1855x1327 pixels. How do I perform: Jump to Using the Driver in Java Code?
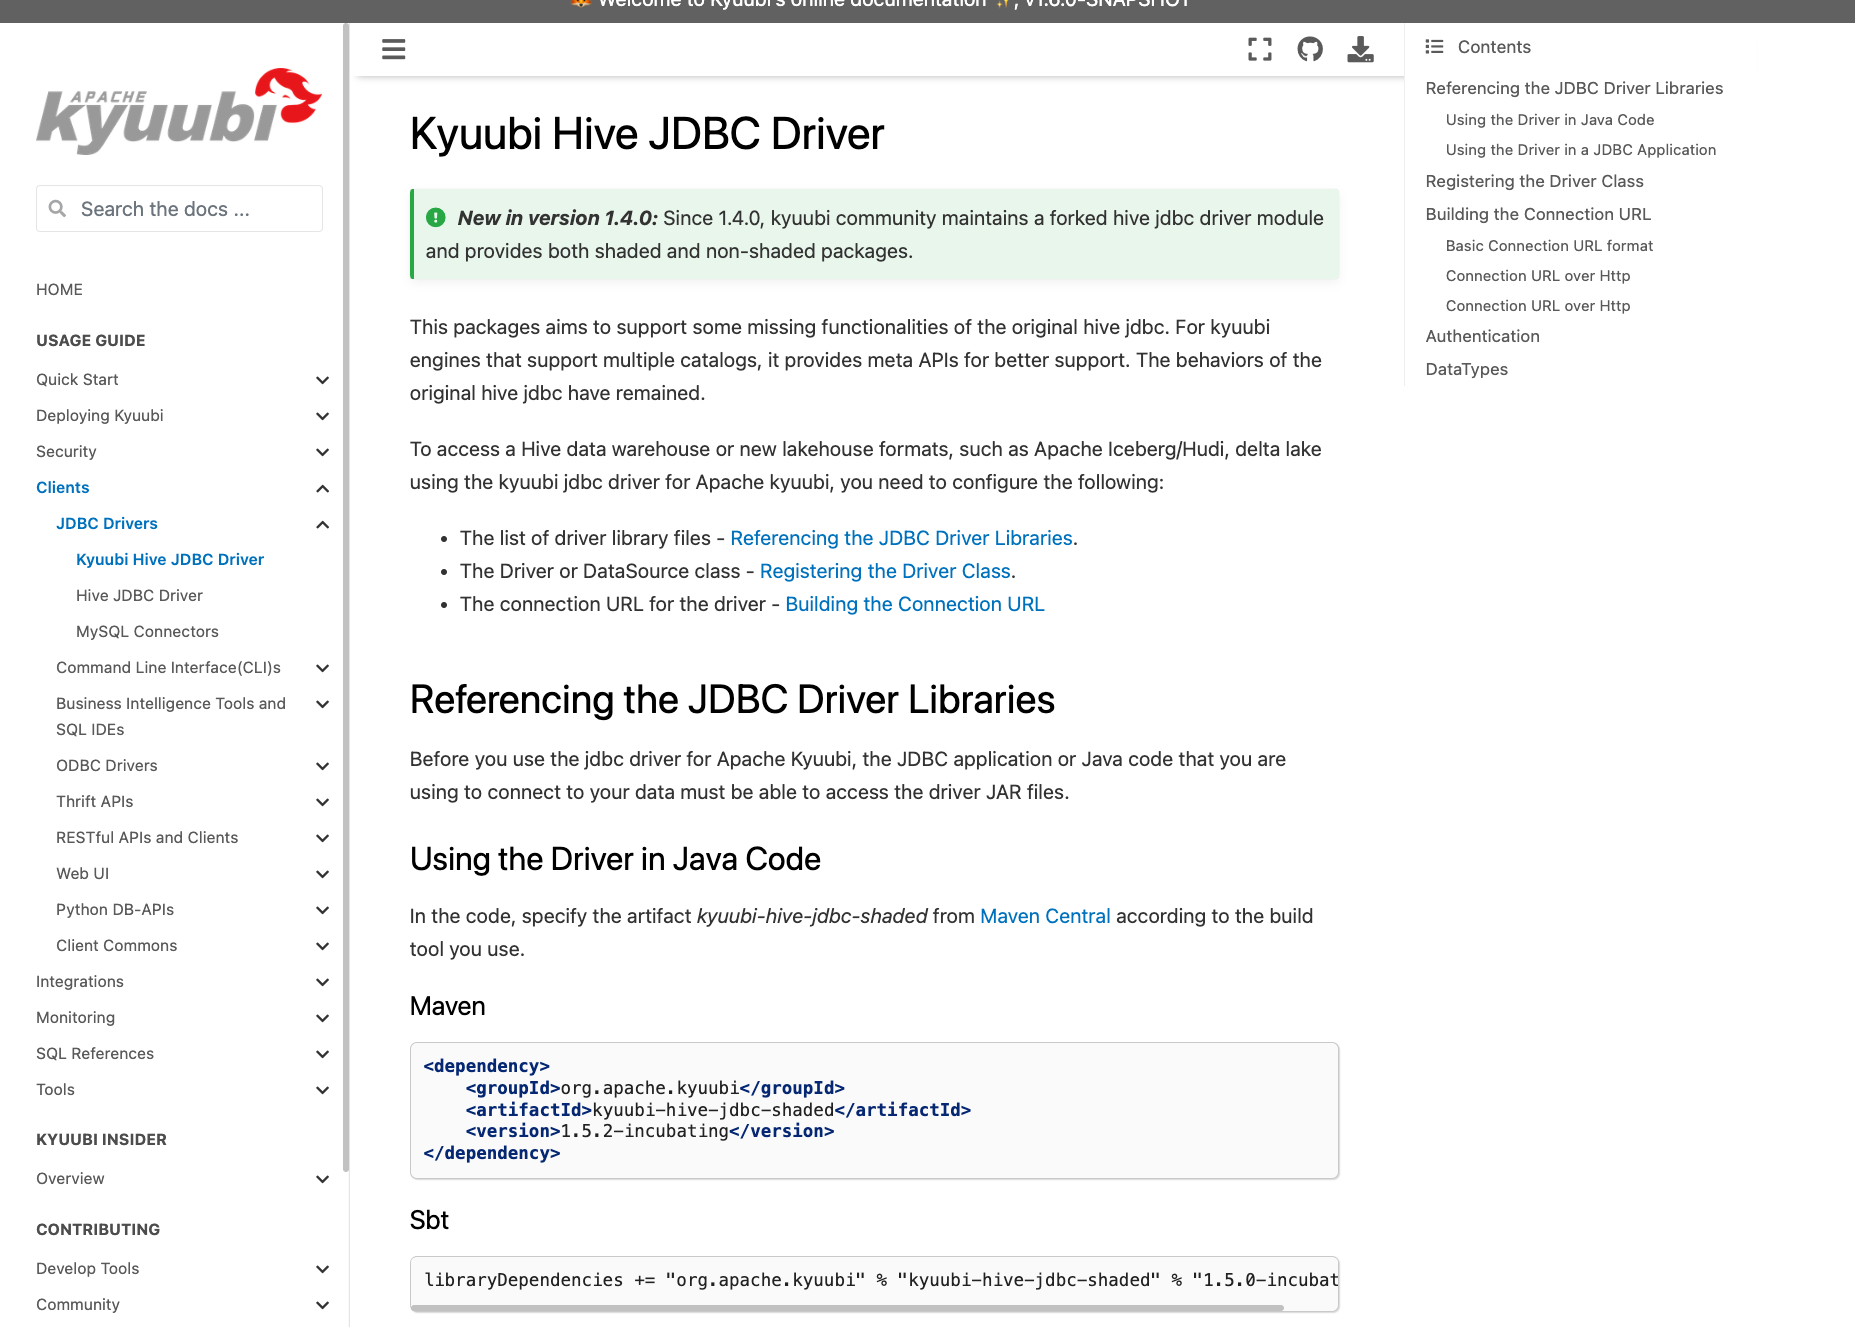click(1550, 119)
